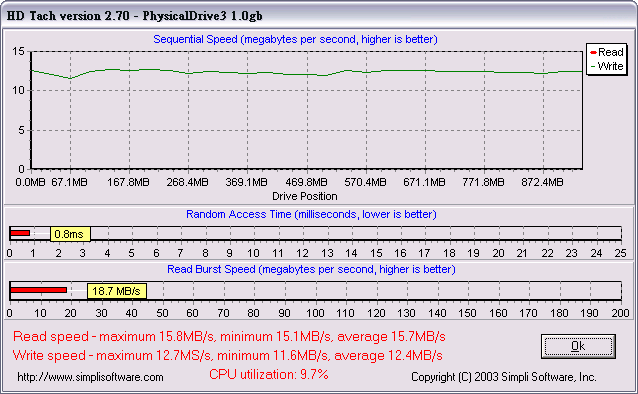Click the HD Tach window title bar
638x394 pixels.
tap(319, 16)
